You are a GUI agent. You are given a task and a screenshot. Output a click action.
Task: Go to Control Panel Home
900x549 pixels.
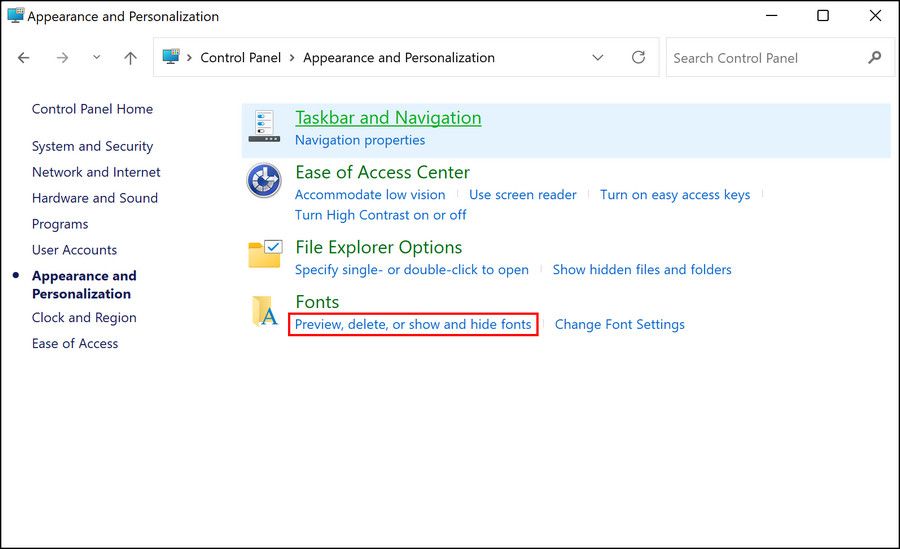coord(92,109)
